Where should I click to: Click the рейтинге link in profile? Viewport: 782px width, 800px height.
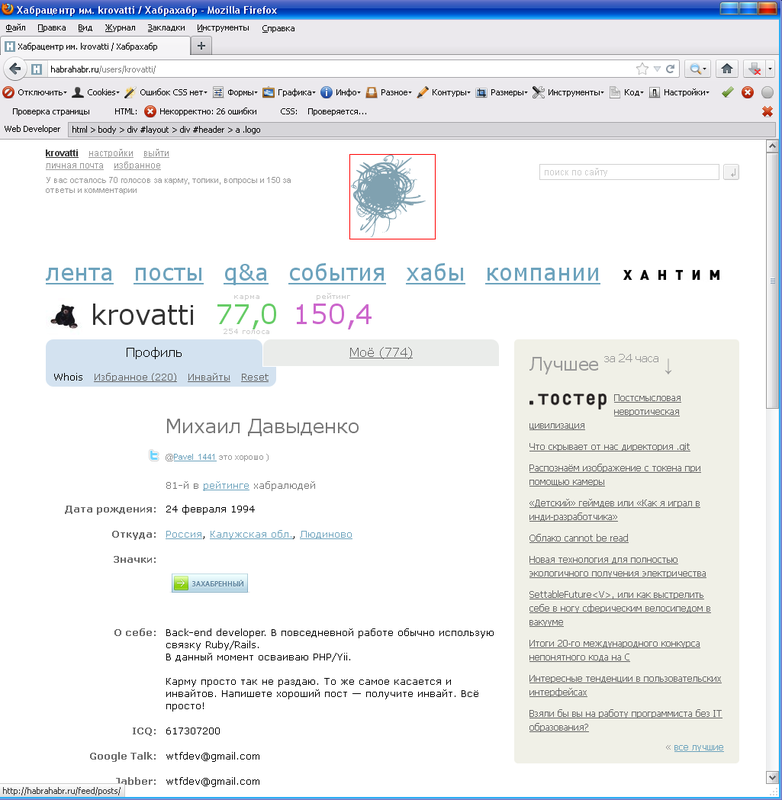pyautogui.click(x=226, y=485)
